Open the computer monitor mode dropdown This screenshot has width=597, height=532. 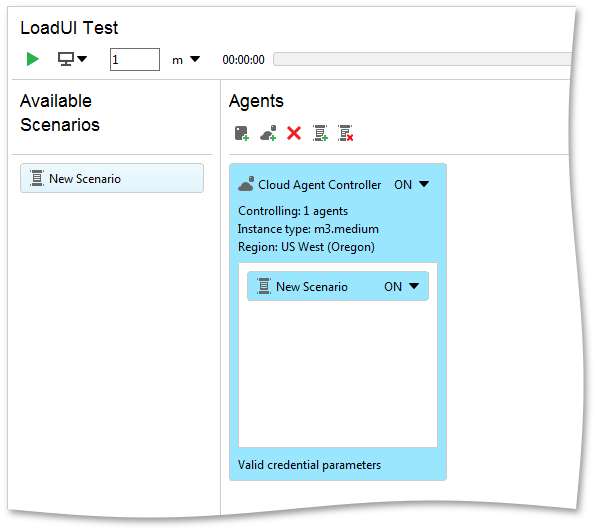[72, 59]
